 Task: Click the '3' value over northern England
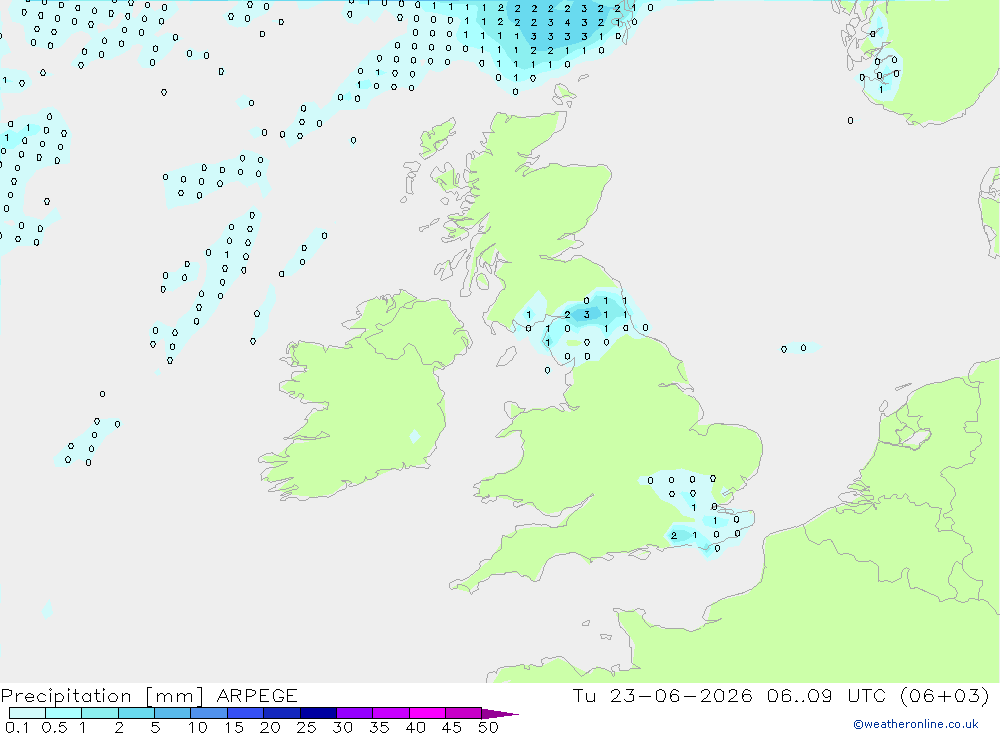click(587, 315)
